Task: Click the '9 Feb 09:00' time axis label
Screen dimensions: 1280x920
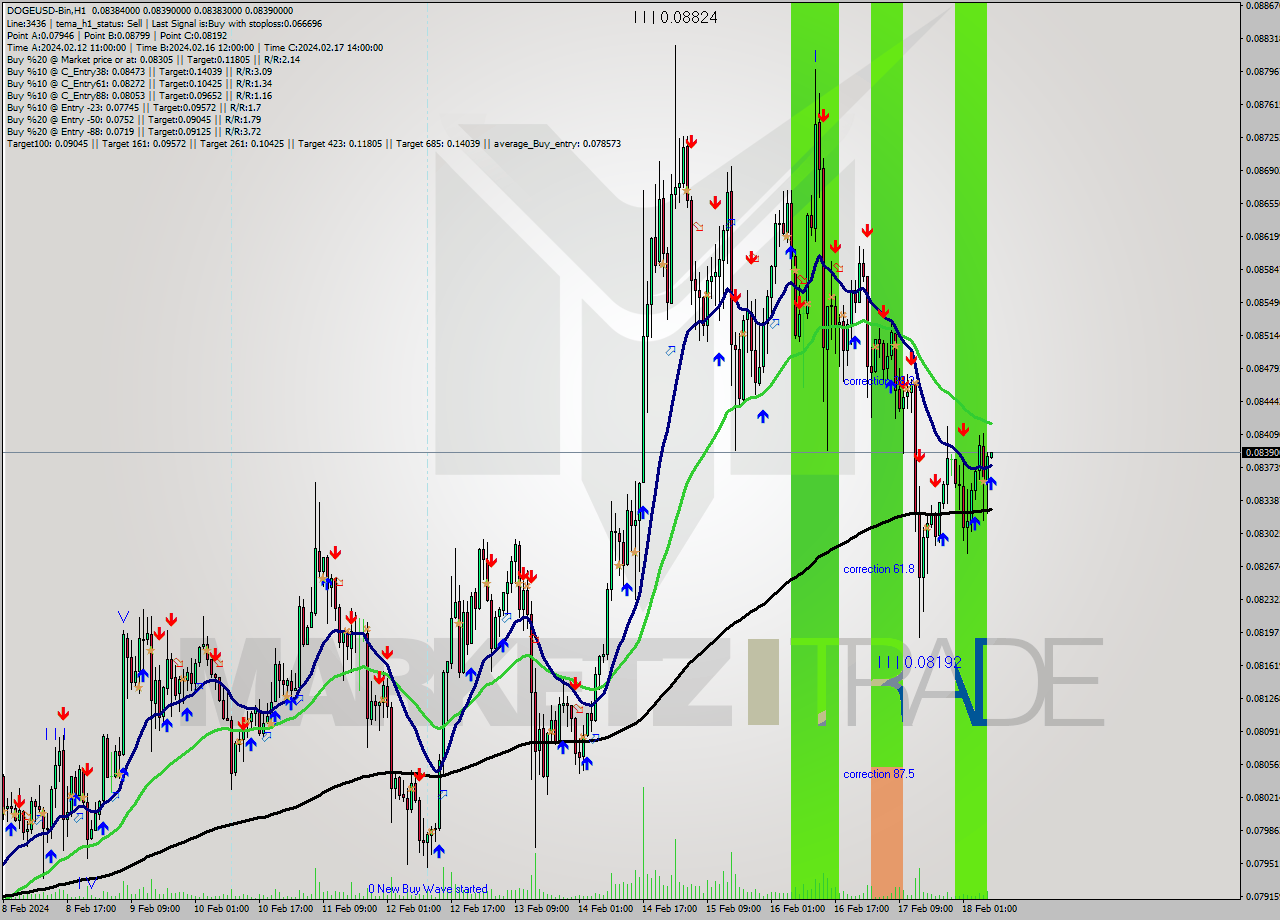Action: coord(154,910)
